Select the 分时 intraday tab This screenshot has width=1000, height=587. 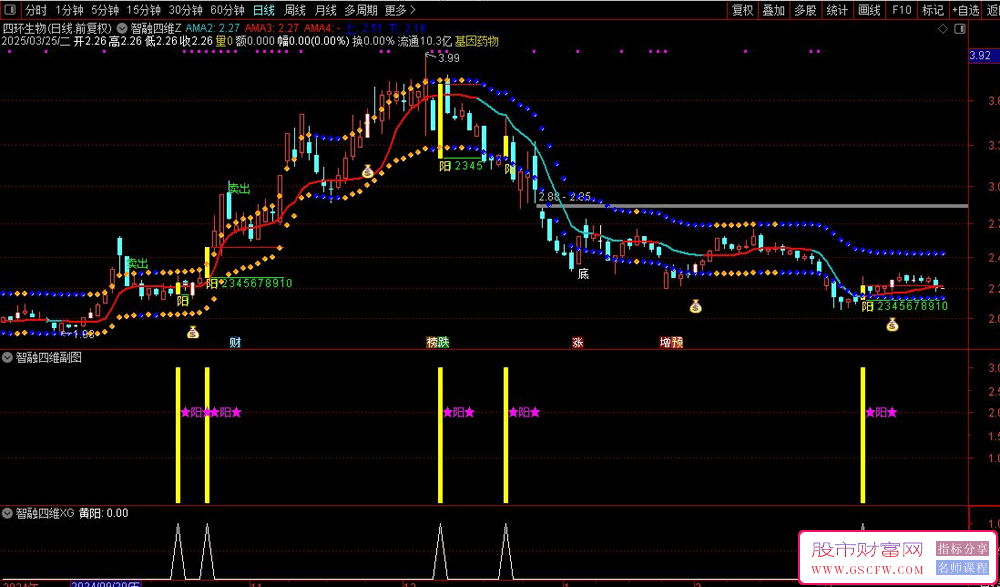tap(36, 10)
